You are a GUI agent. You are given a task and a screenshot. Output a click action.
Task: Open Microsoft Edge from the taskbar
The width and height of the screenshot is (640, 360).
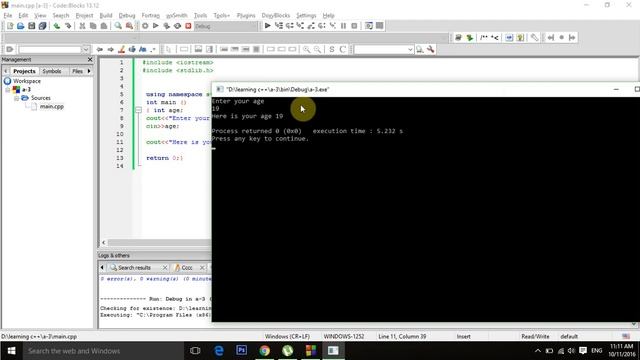pos(219,351)
